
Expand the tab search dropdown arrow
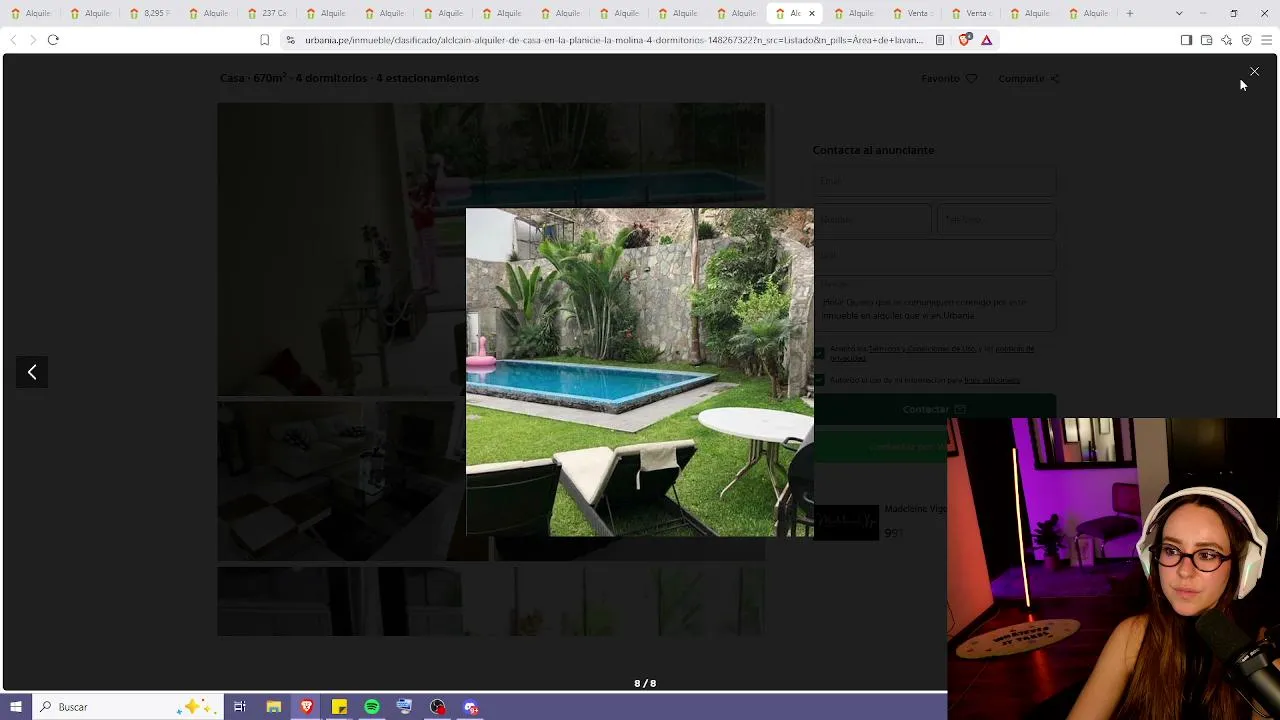tap(1179, 13)
